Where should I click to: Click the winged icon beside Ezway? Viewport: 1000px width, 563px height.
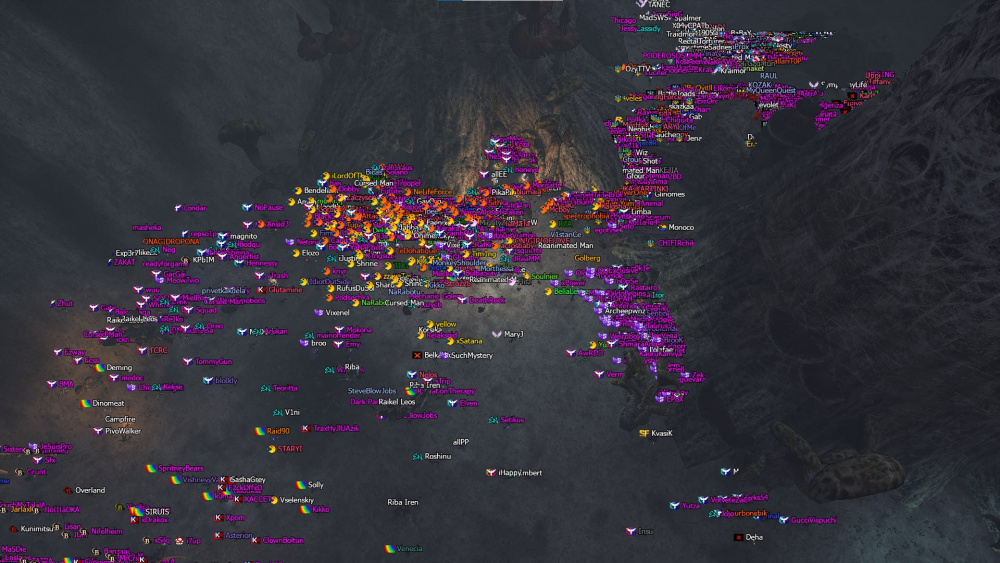pos(57,352)
